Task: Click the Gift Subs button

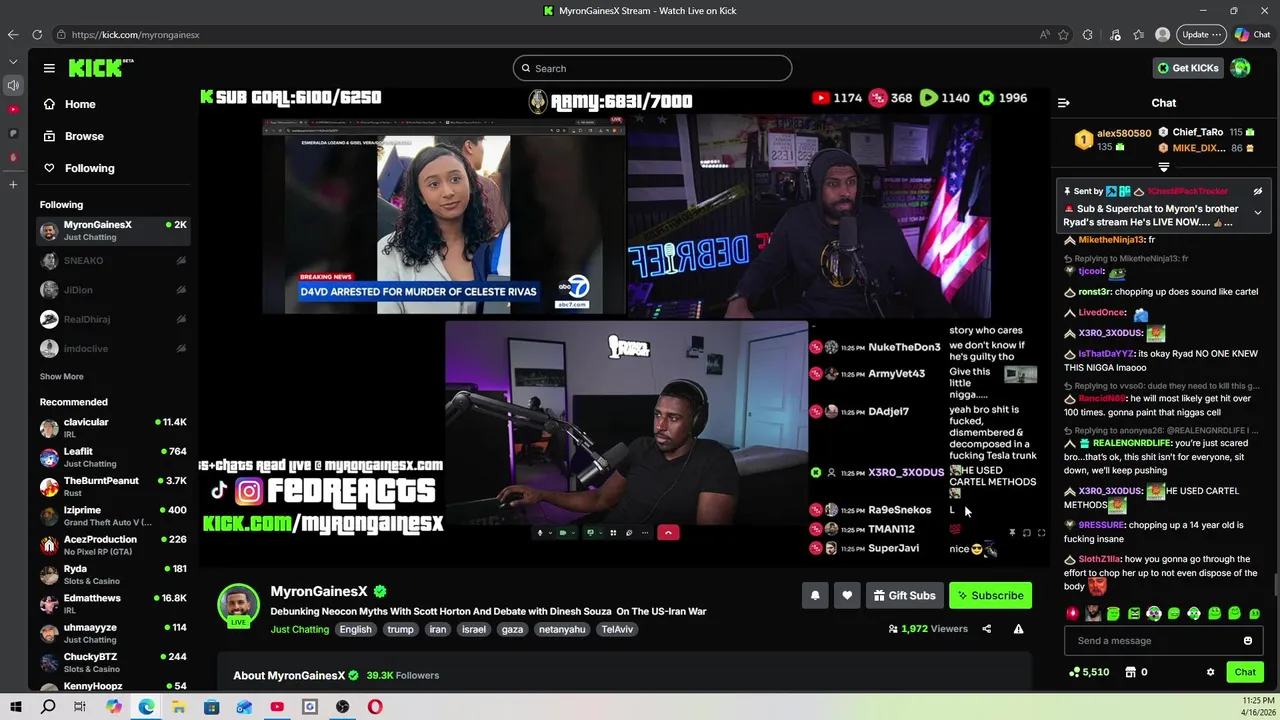Action: [905, 595]
